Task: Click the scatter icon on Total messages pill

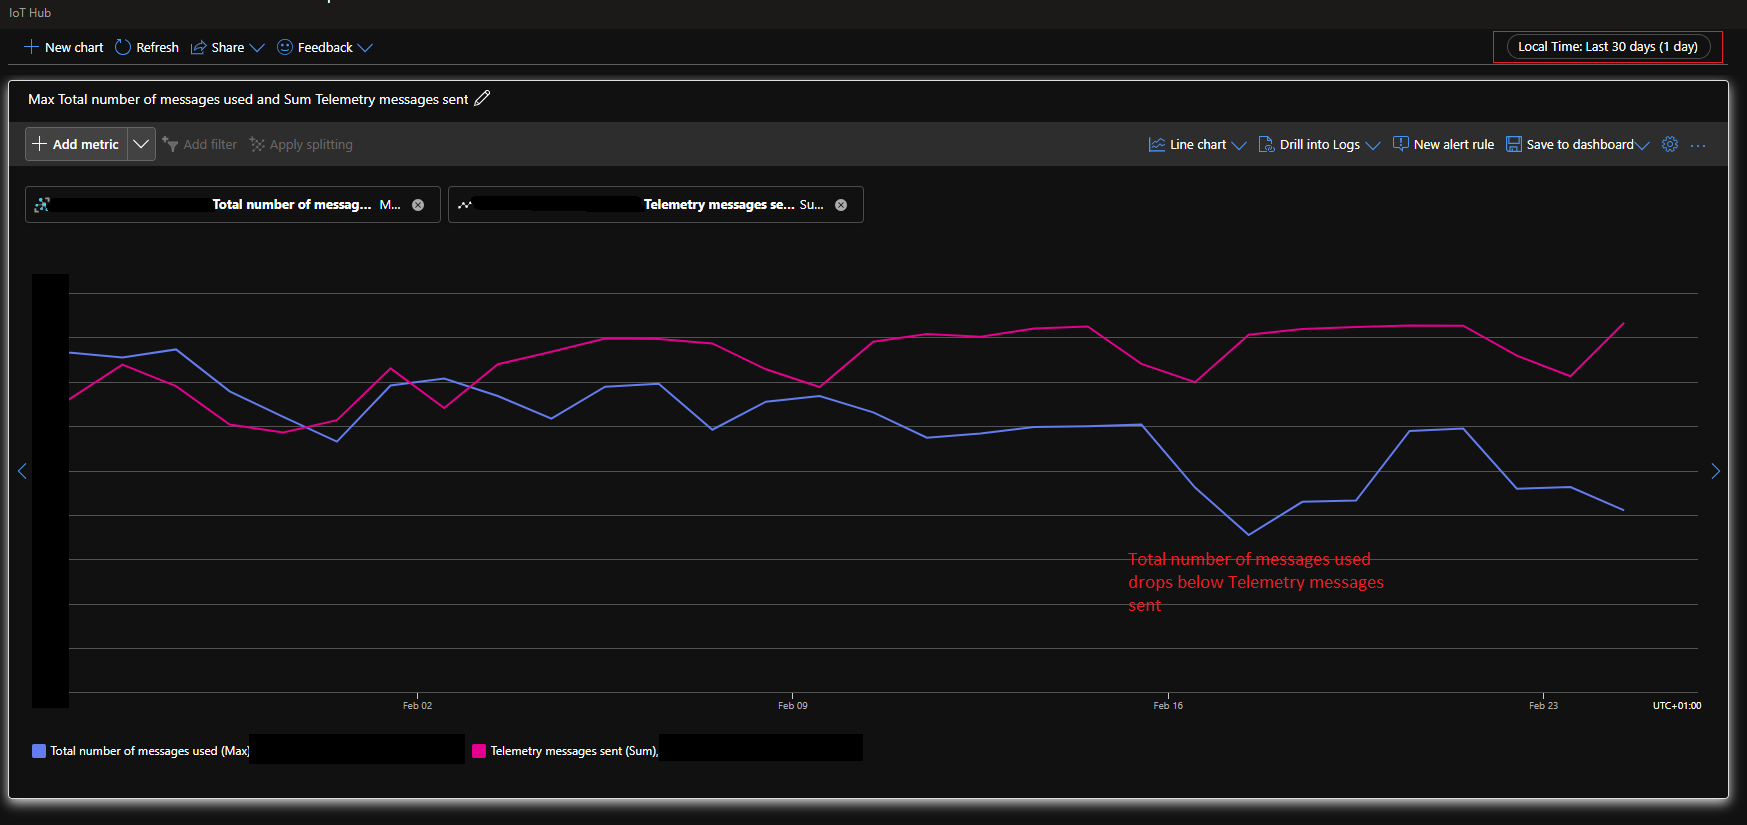Action: point(42,204)
